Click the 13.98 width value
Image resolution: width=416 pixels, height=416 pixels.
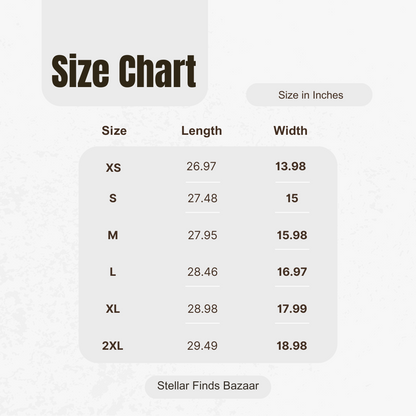291,166
